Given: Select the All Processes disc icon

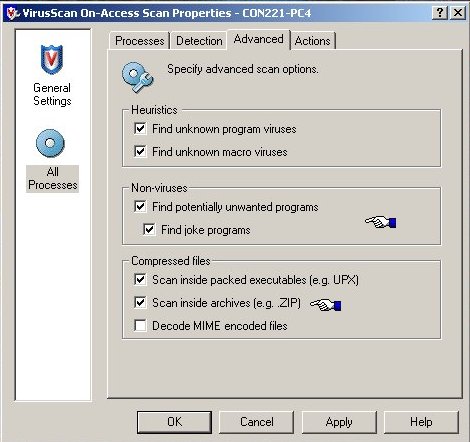Looking at the screenshot, I should [50, 143].
